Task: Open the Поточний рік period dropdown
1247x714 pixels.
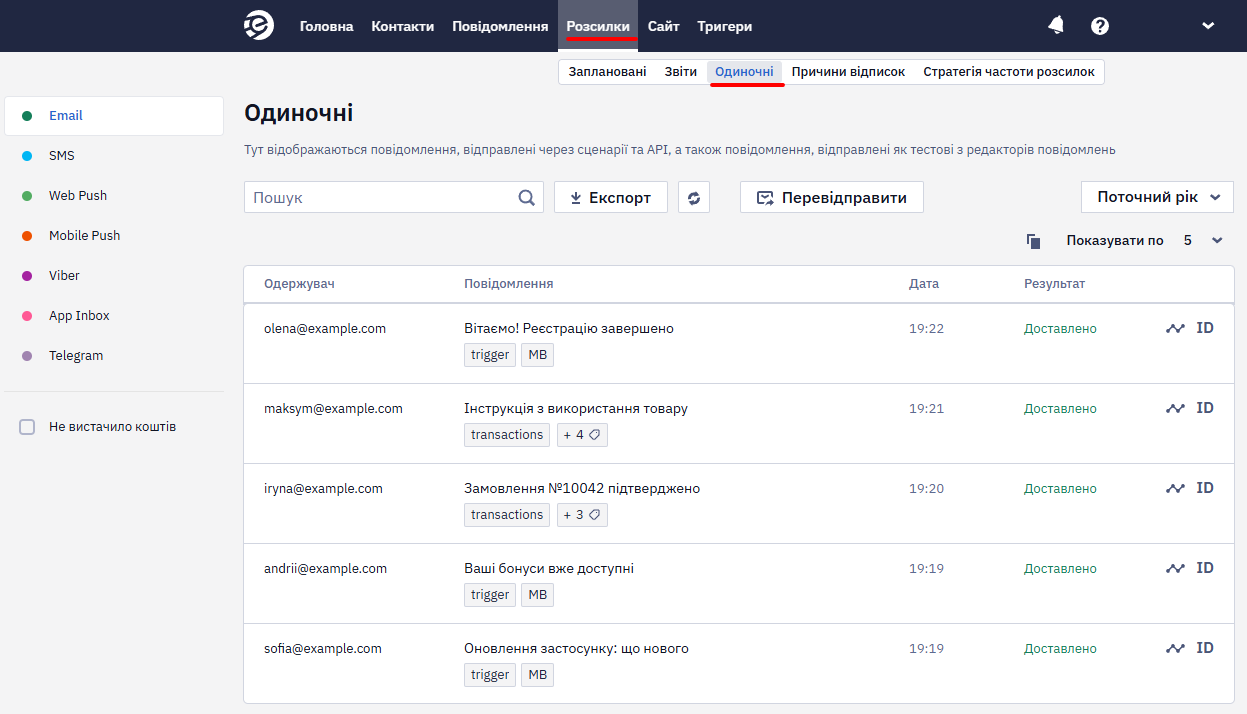Action: click(x=1157, y=197)
